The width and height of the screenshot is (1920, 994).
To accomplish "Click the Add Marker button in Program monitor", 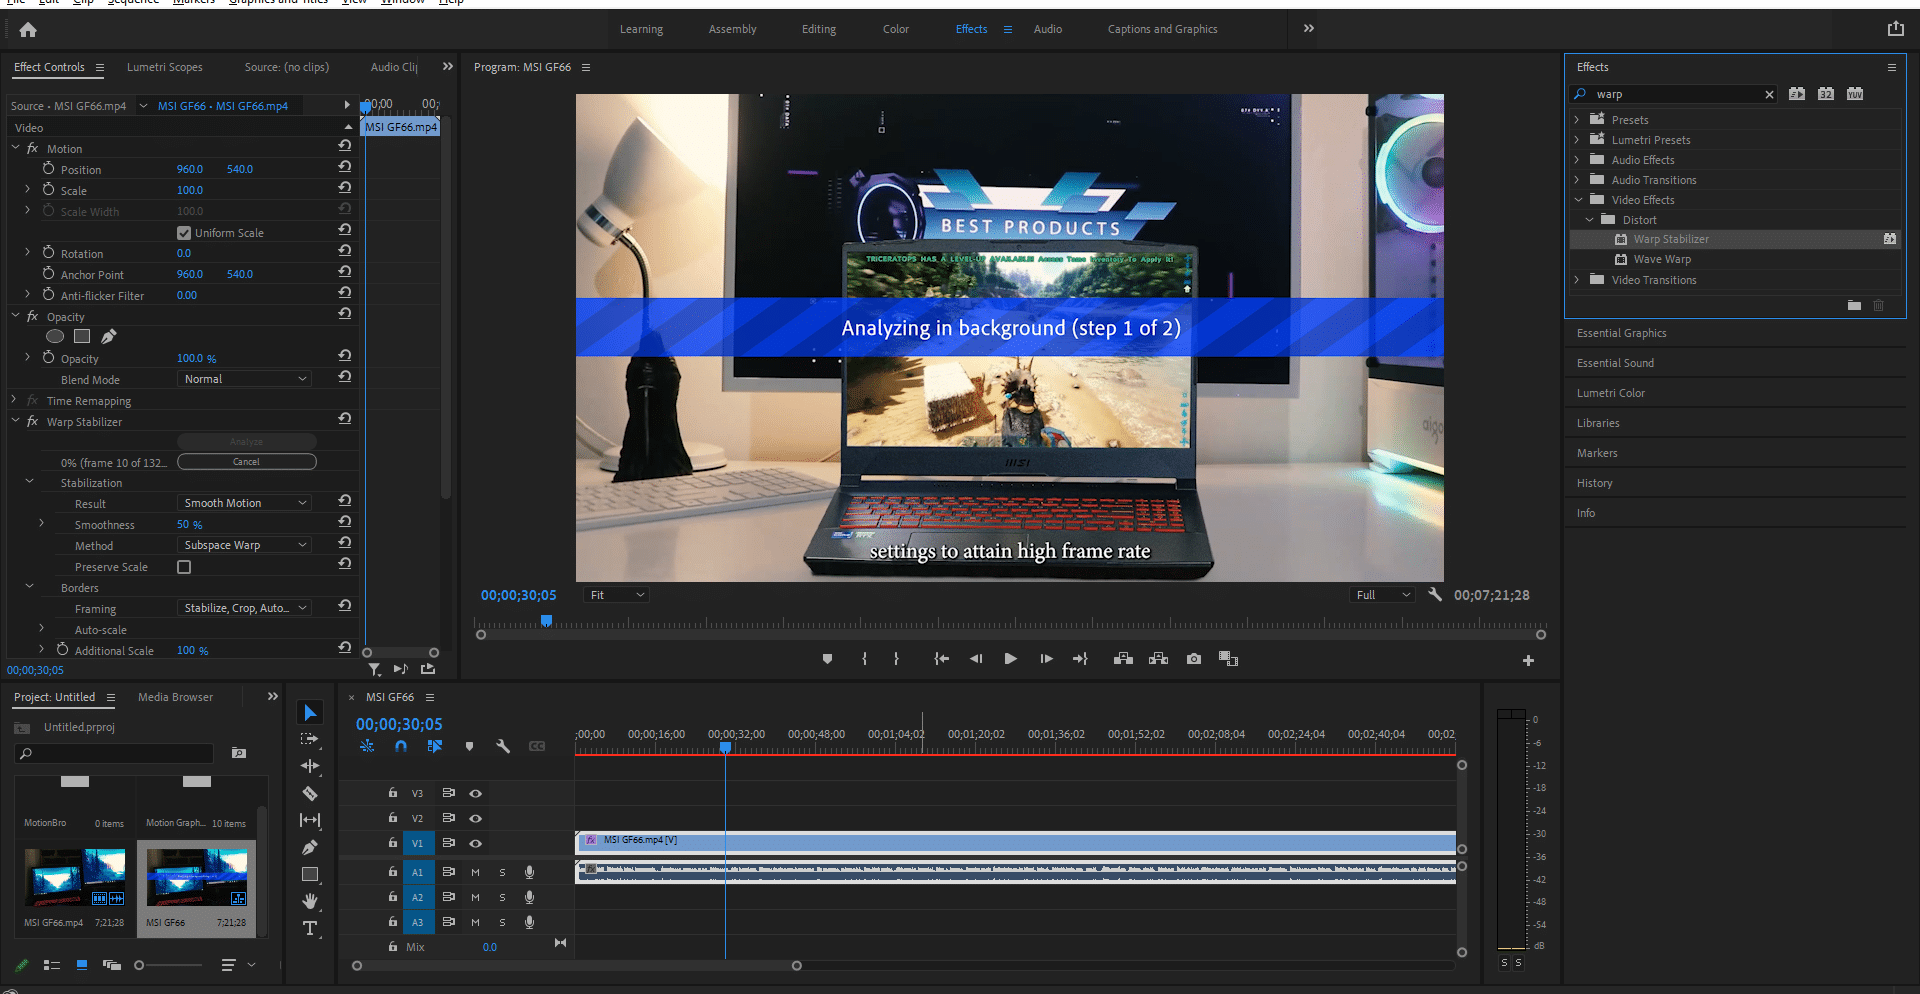I will (827, 659).
